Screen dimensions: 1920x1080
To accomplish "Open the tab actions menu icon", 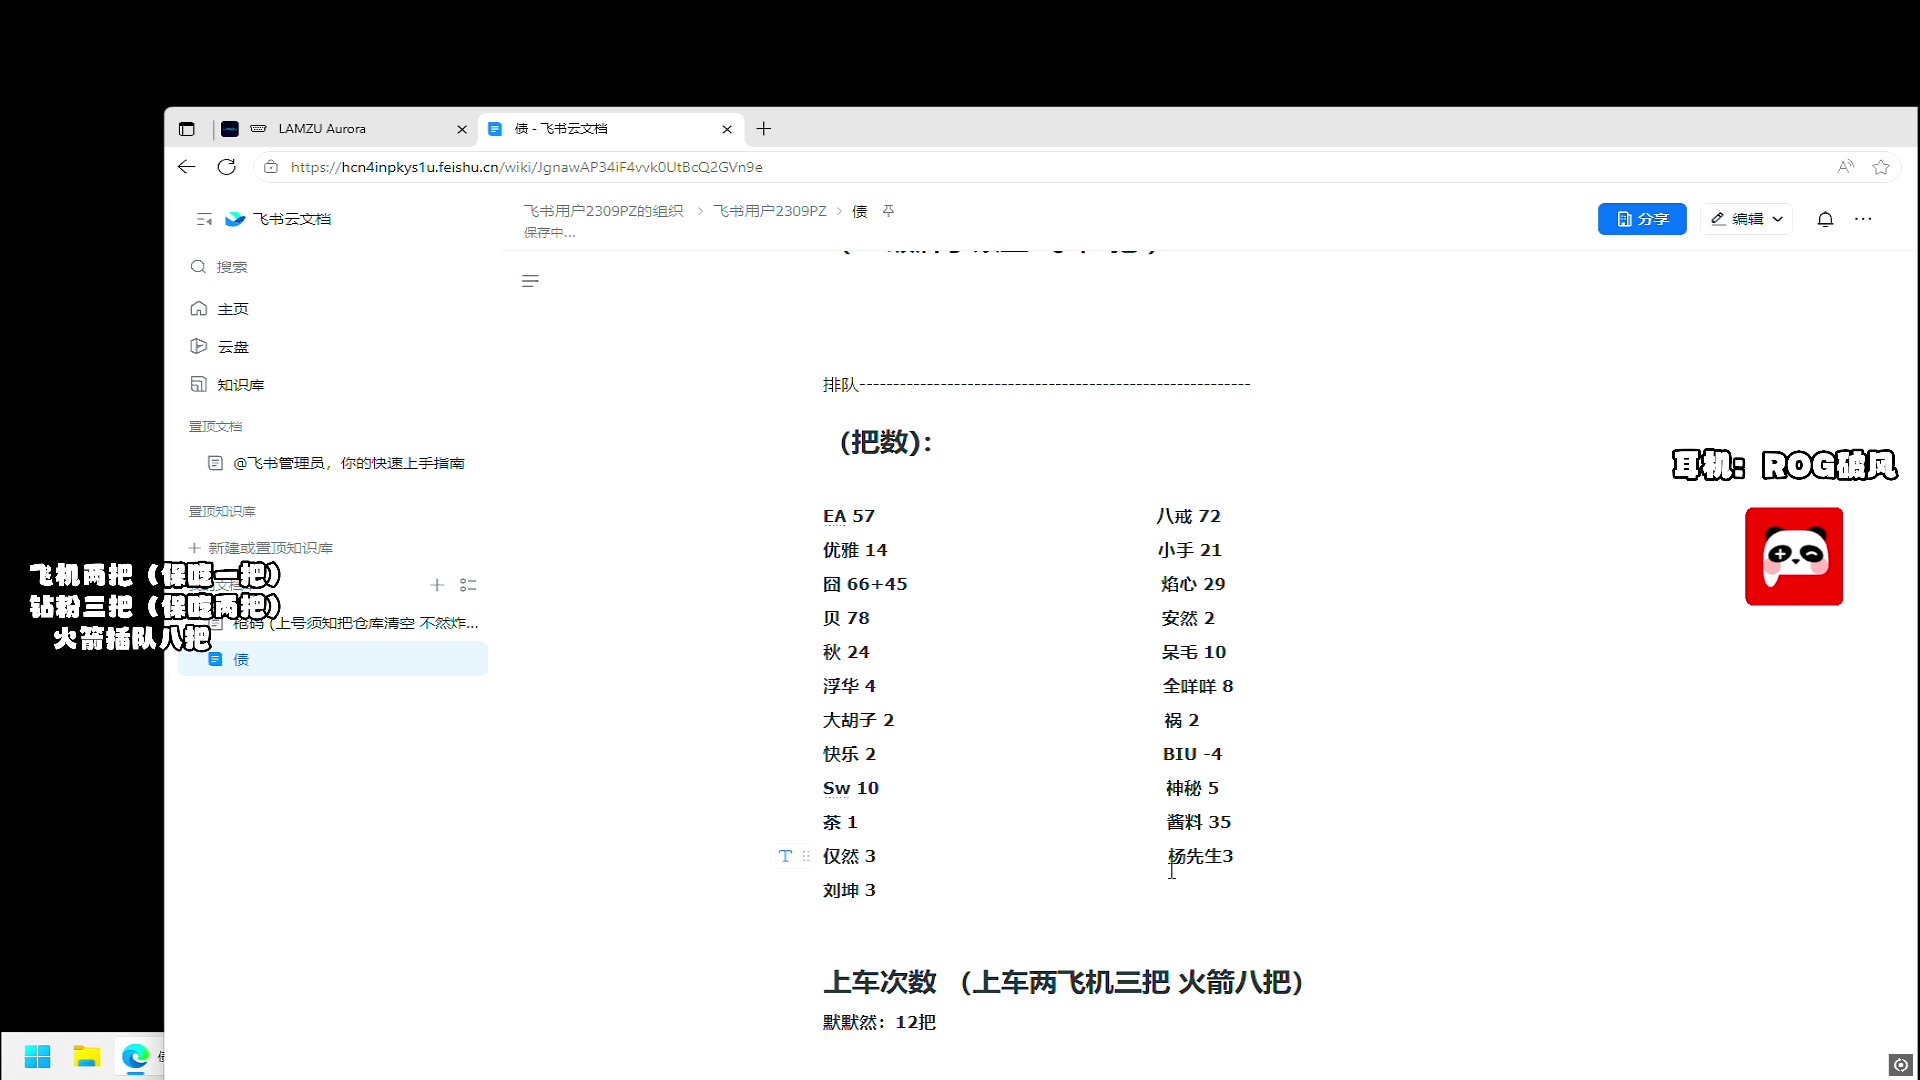I will click(186, 129).
